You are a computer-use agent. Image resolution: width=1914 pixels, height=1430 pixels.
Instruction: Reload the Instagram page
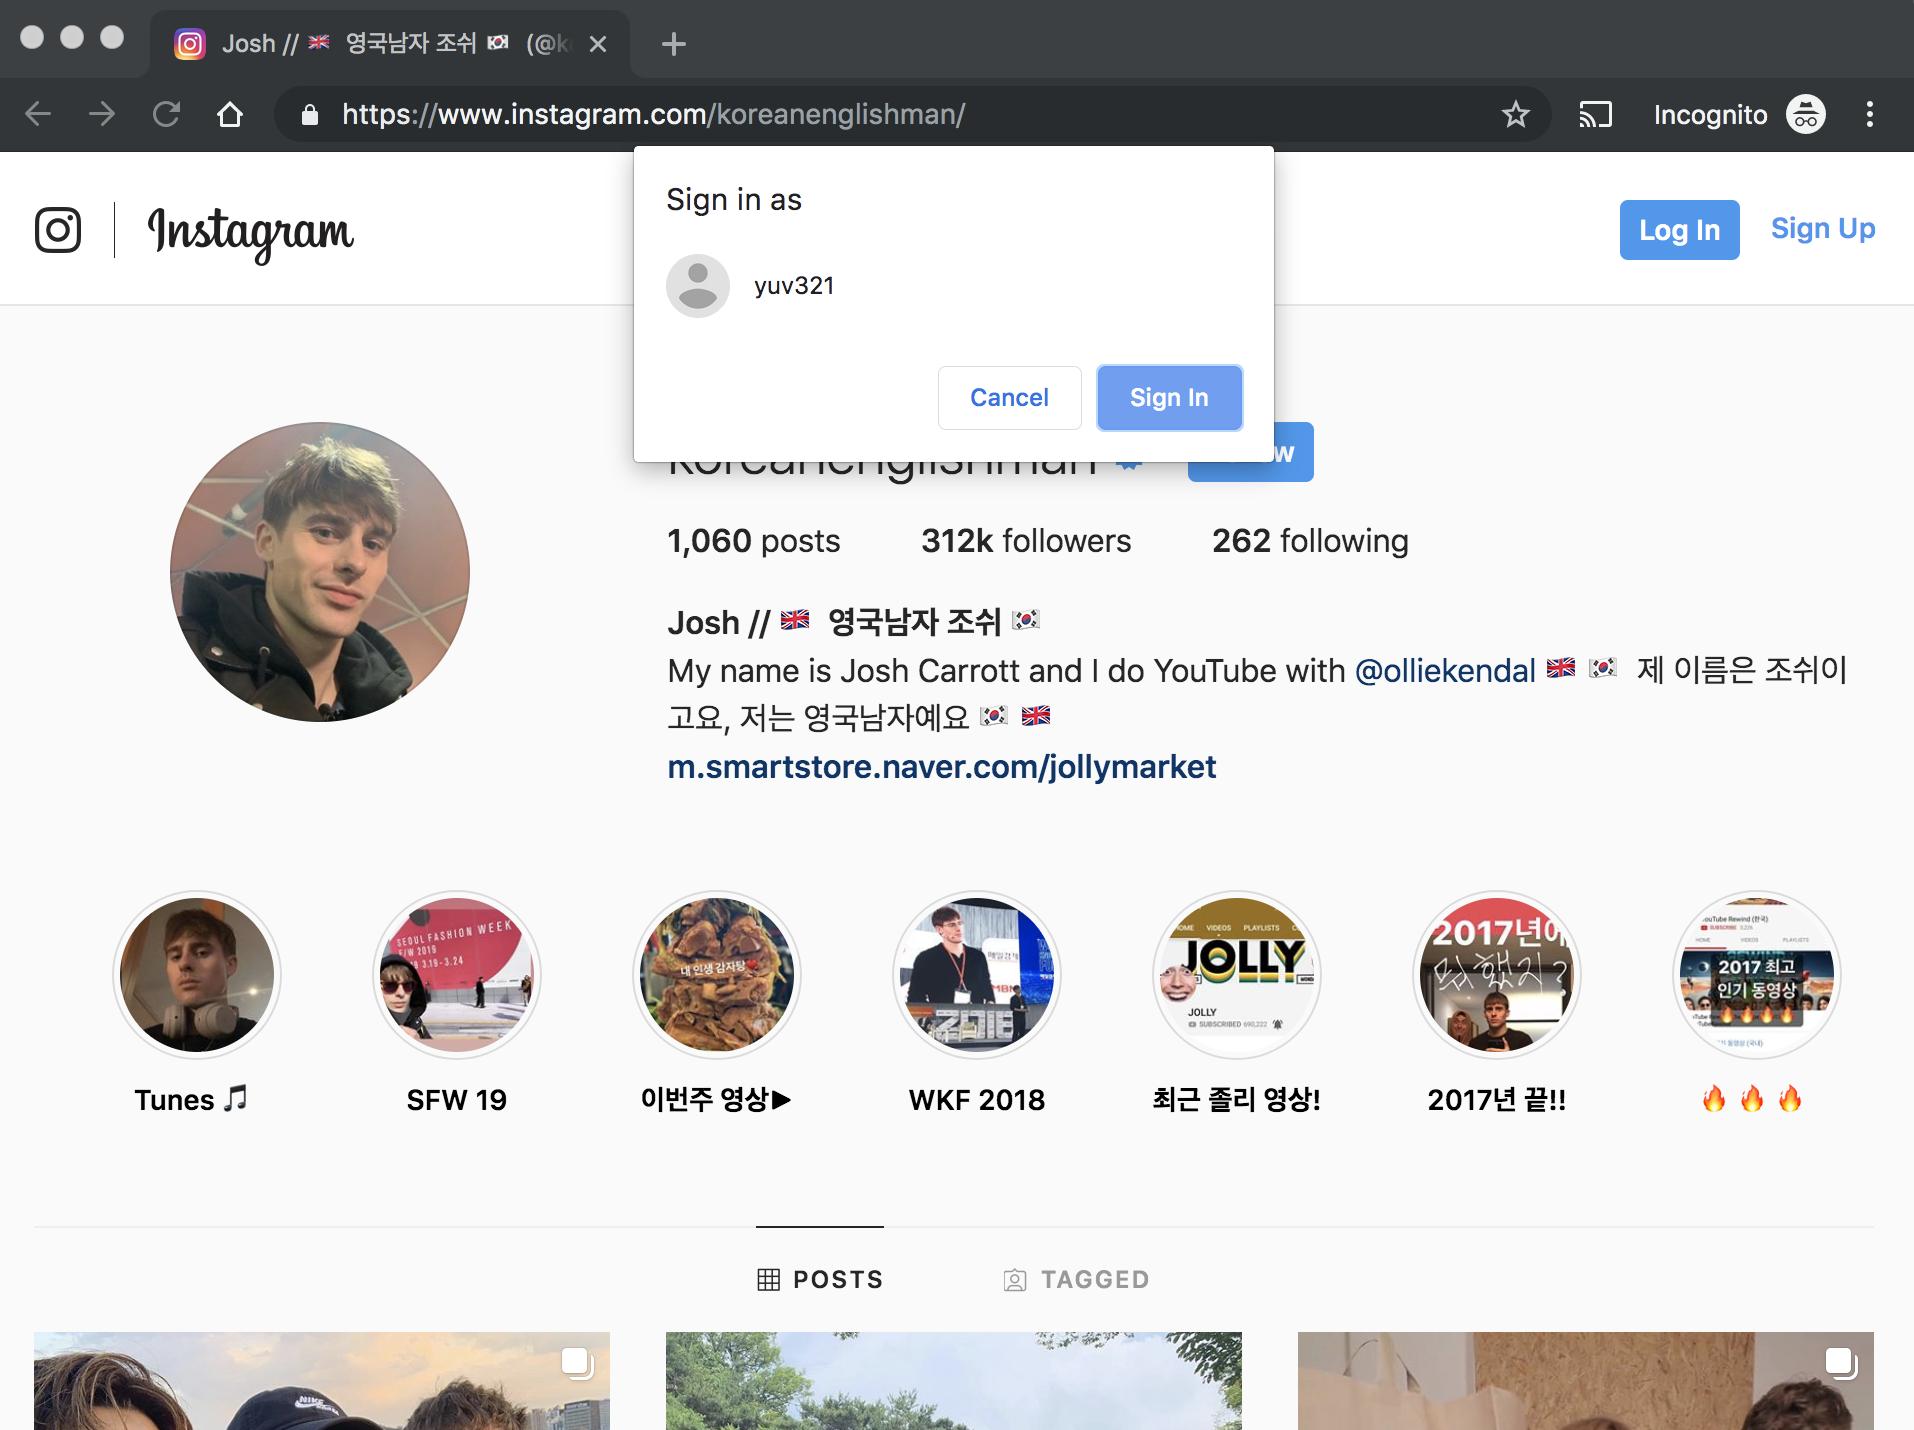[x=166, y=114]
